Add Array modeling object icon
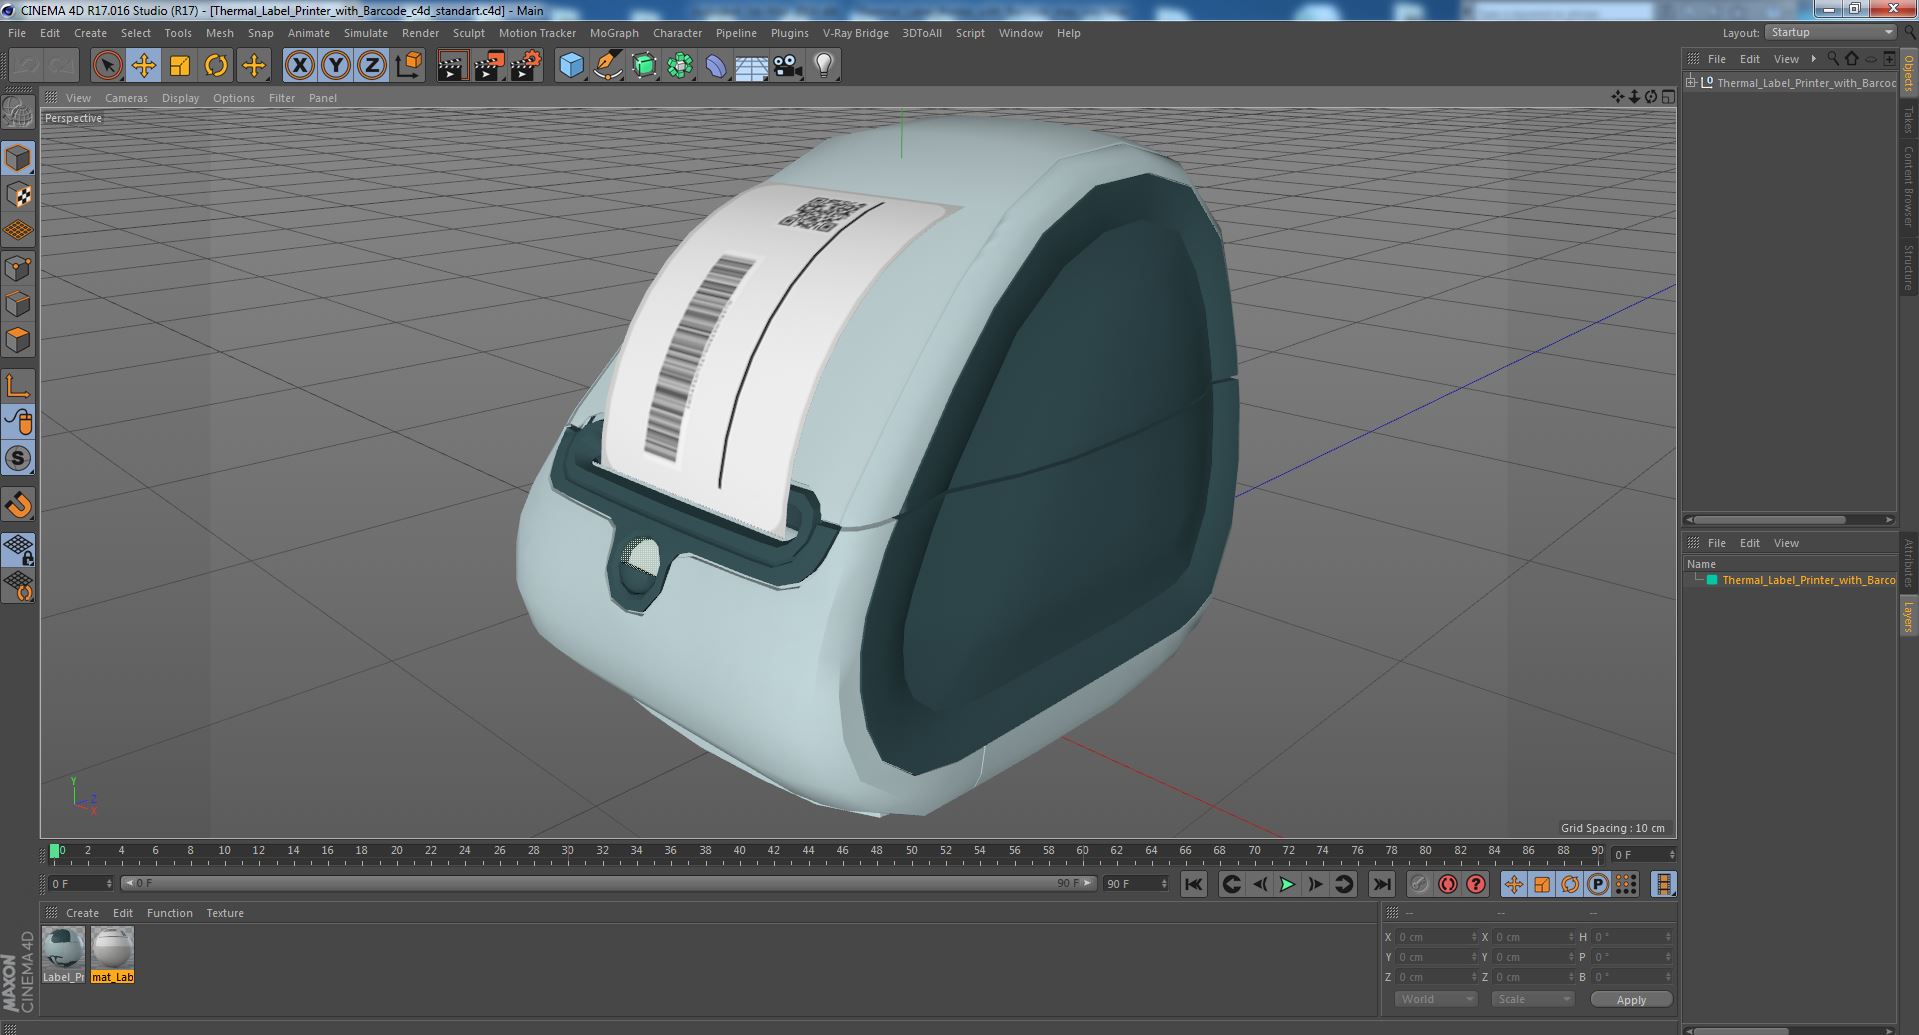Viewport: 1919px width, 1035px height. [x=680, y=66]
